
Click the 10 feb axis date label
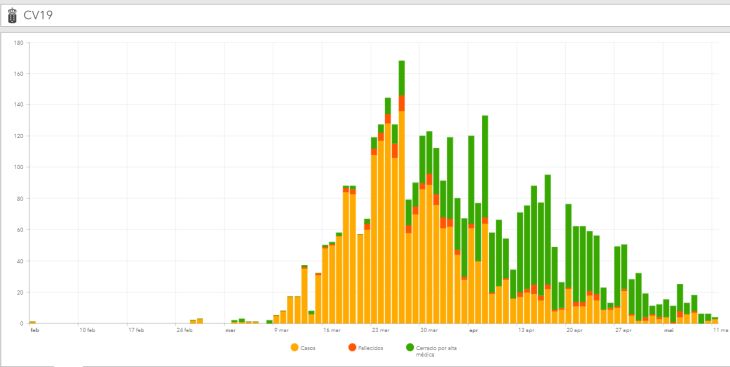[87, 331]
